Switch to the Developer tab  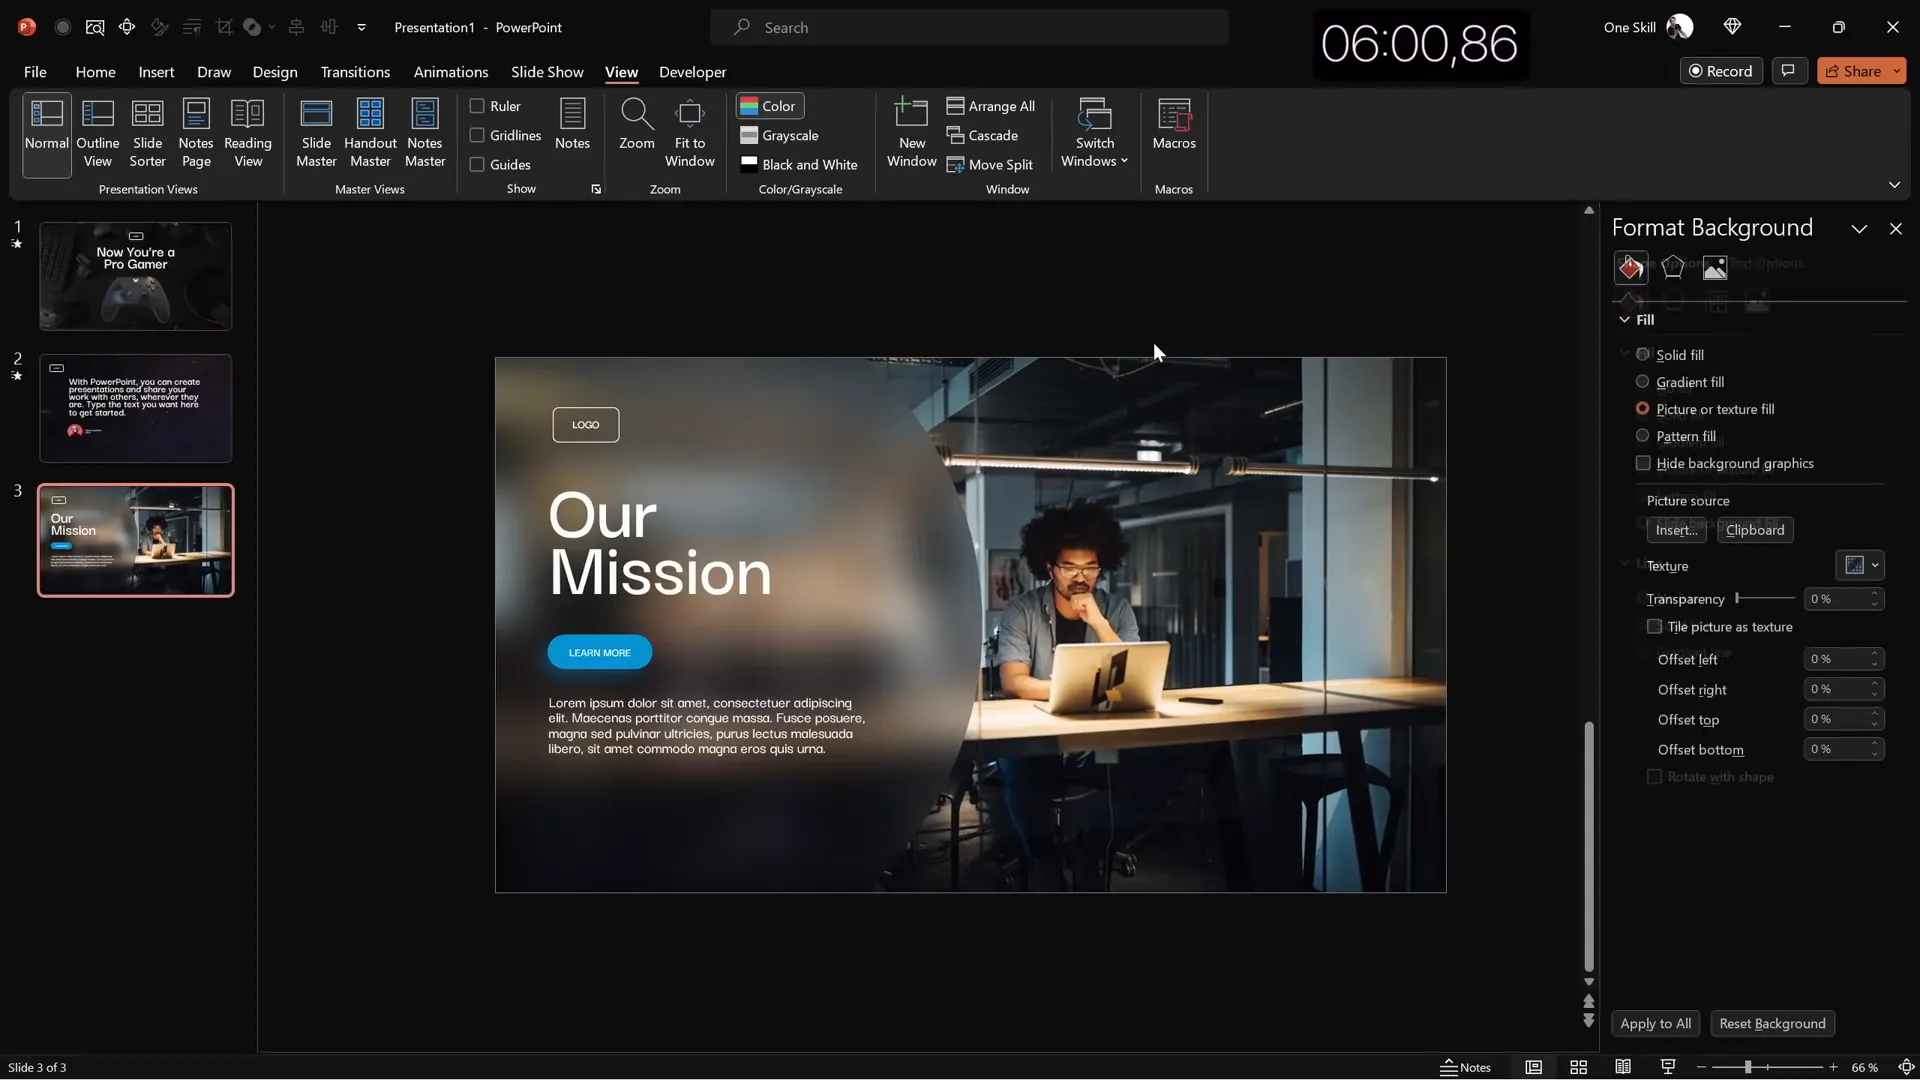692,72
